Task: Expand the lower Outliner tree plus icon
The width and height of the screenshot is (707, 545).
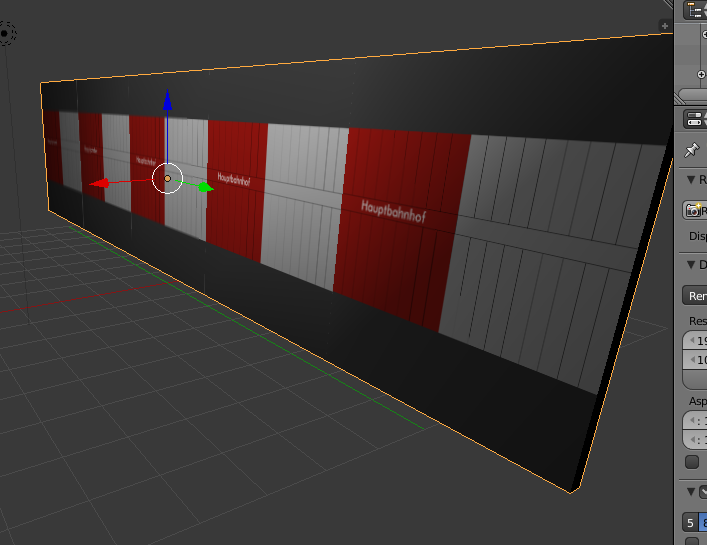Action: [701, 74]
